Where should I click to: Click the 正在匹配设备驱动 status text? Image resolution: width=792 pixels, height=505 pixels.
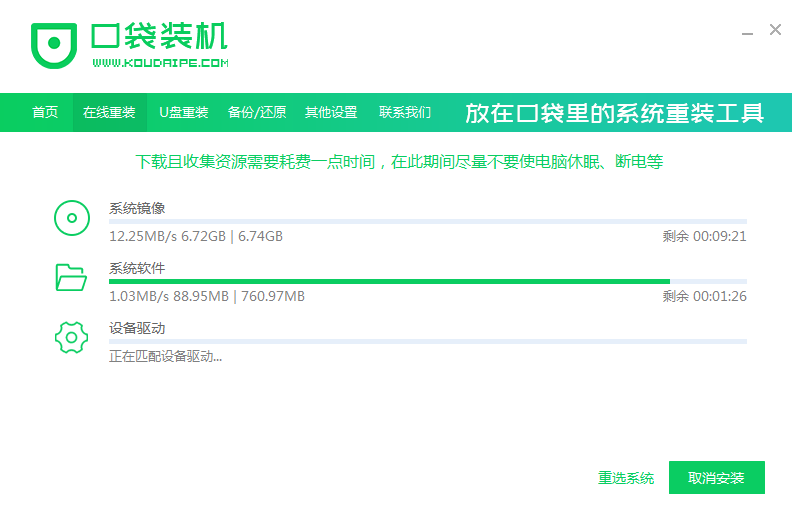(x=166, y=356)
